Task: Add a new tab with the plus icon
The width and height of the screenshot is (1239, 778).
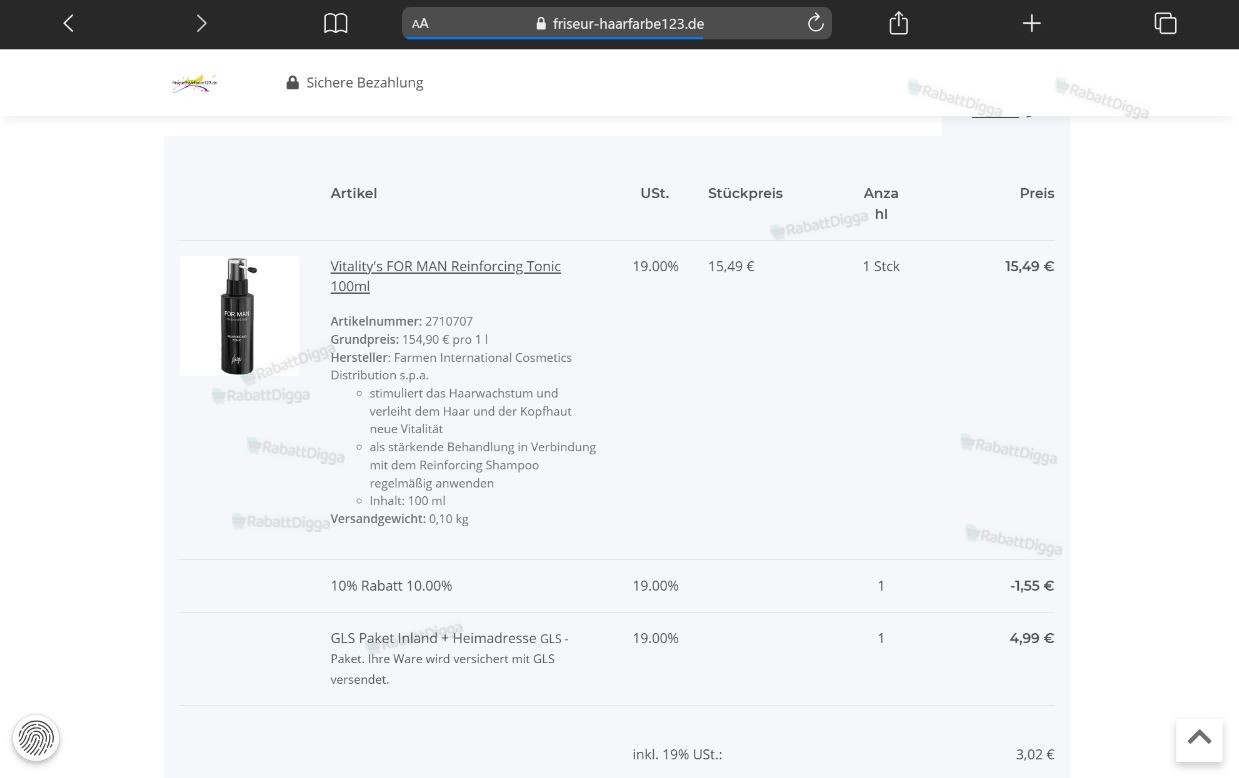Action: 1032,23
